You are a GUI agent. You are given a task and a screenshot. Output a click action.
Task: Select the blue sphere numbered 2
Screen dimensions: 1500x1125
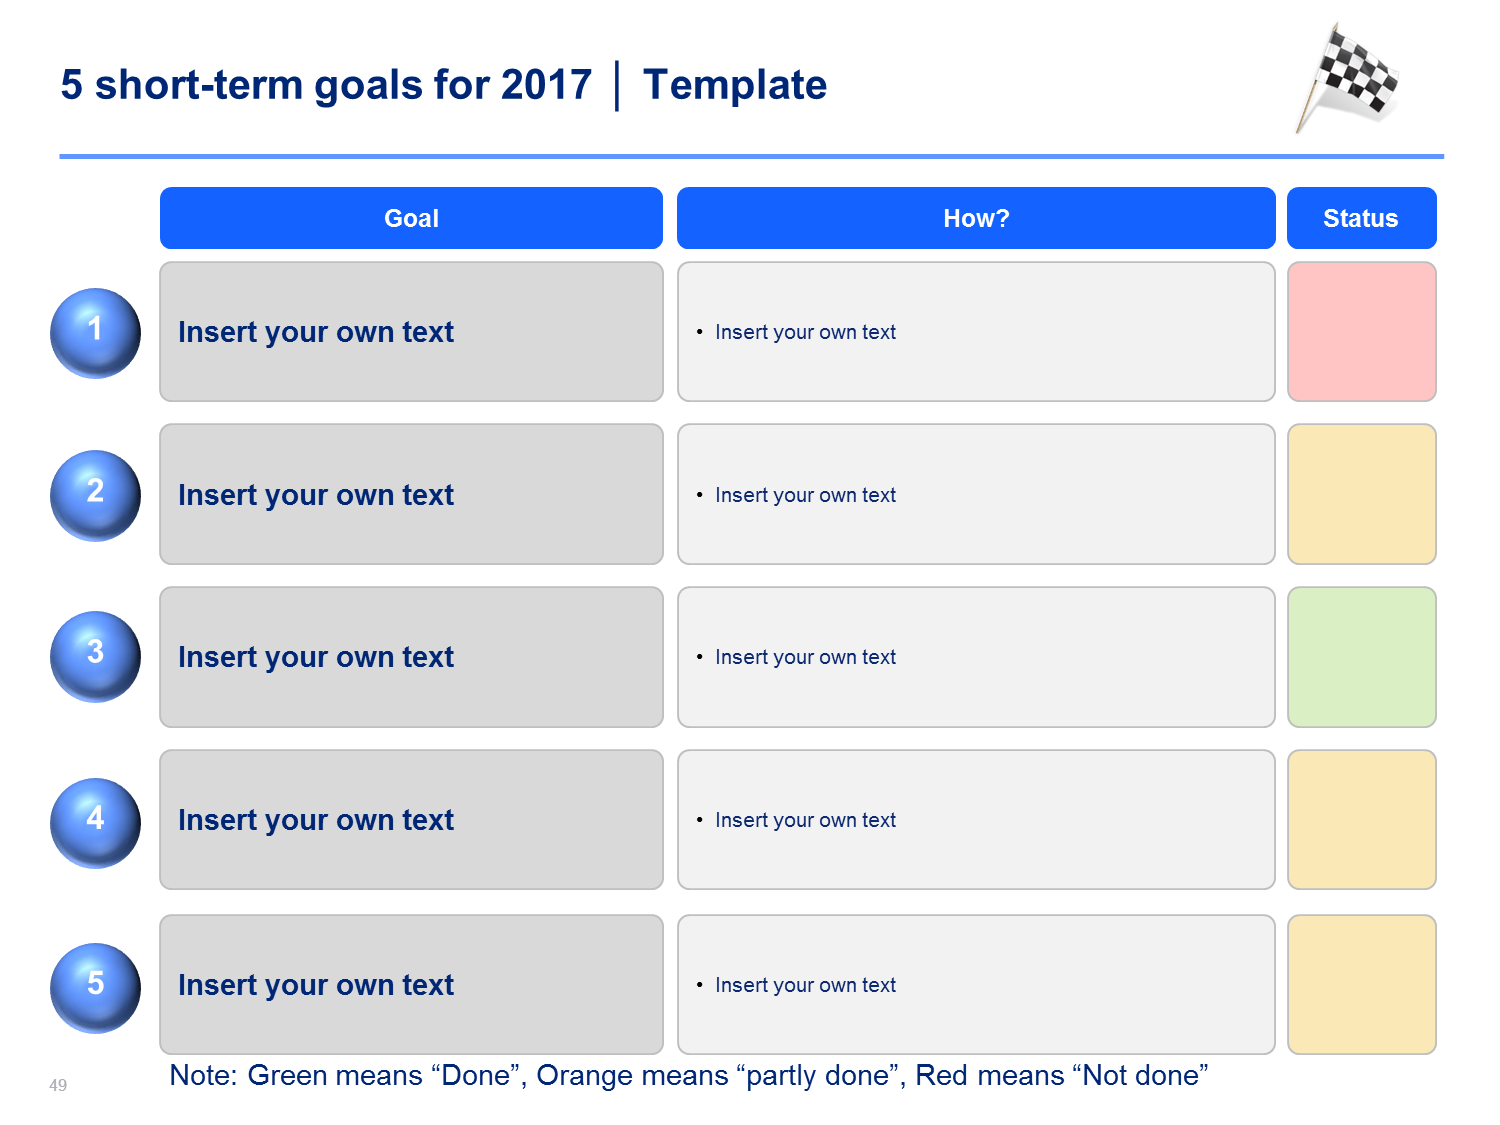95,495
